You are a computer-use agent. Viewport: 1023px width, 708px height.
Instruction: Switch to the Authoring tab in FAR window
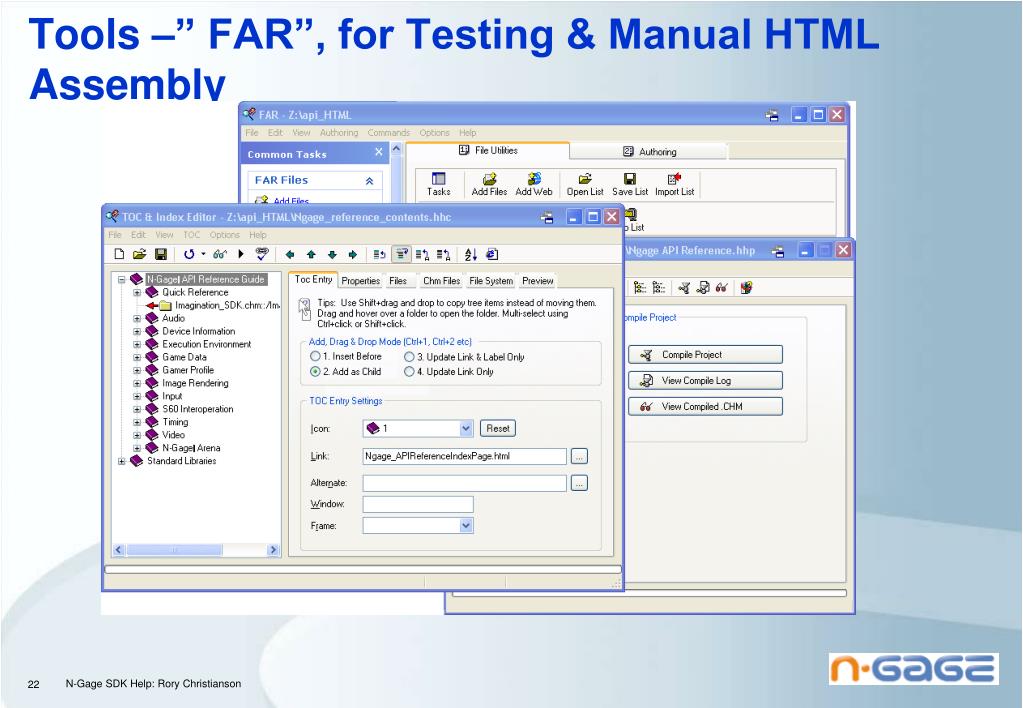point(649,151)
